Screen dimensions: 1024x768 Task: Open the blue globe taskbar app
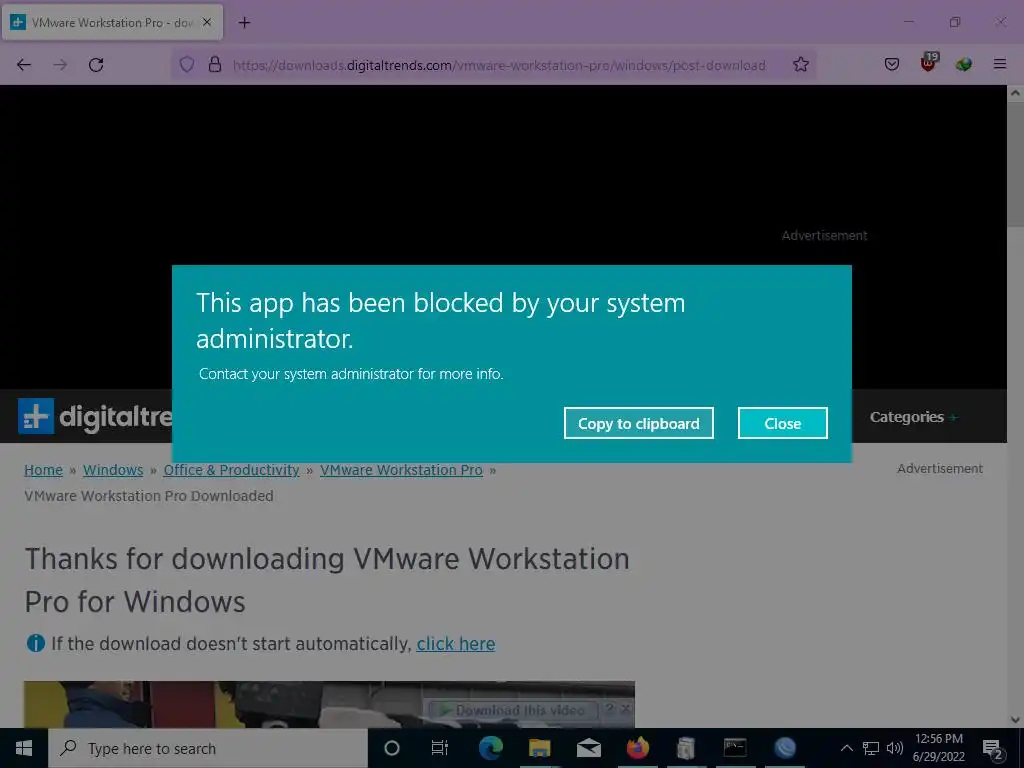pos(785,748)
